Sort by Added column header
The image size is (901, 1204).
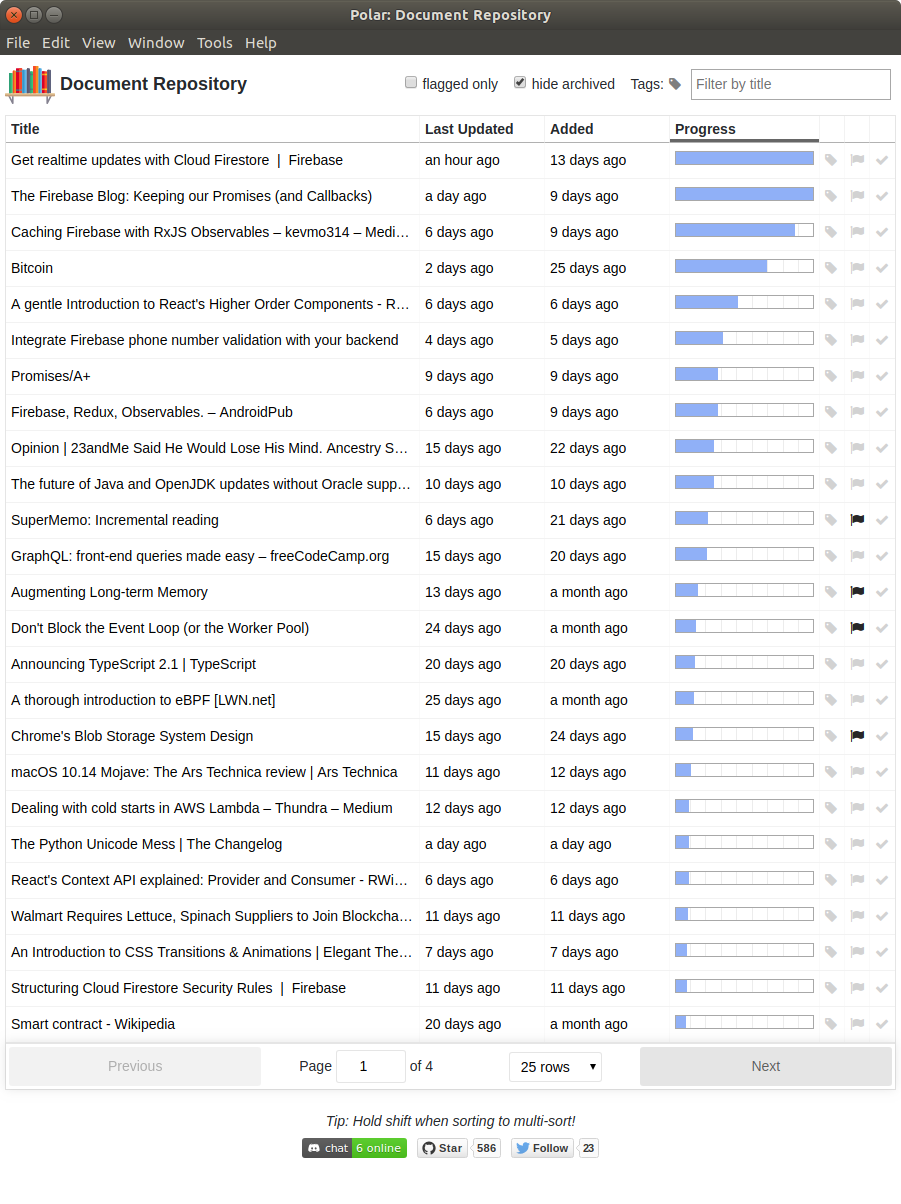(x=607, y=129)
